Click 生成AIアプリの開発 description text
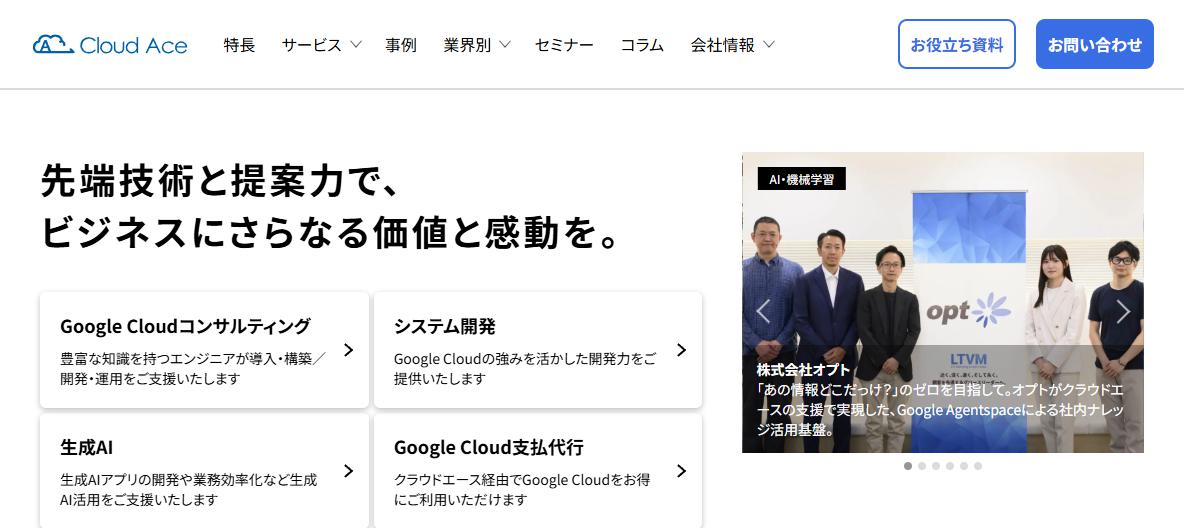The width and height of the screenshot is (1184, 528). pos(189,489)
